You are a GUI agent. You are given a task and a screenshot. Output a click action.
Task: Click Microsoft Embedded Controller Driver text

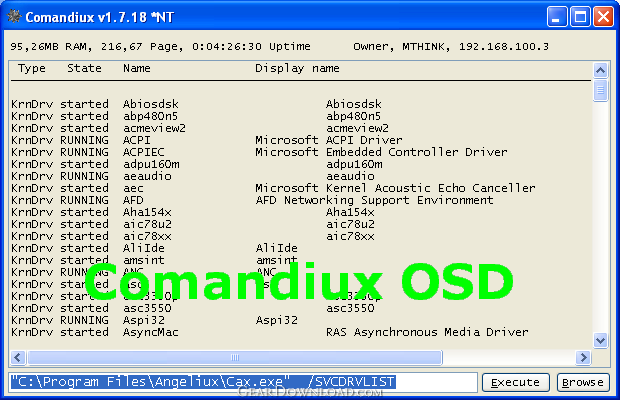381,152
